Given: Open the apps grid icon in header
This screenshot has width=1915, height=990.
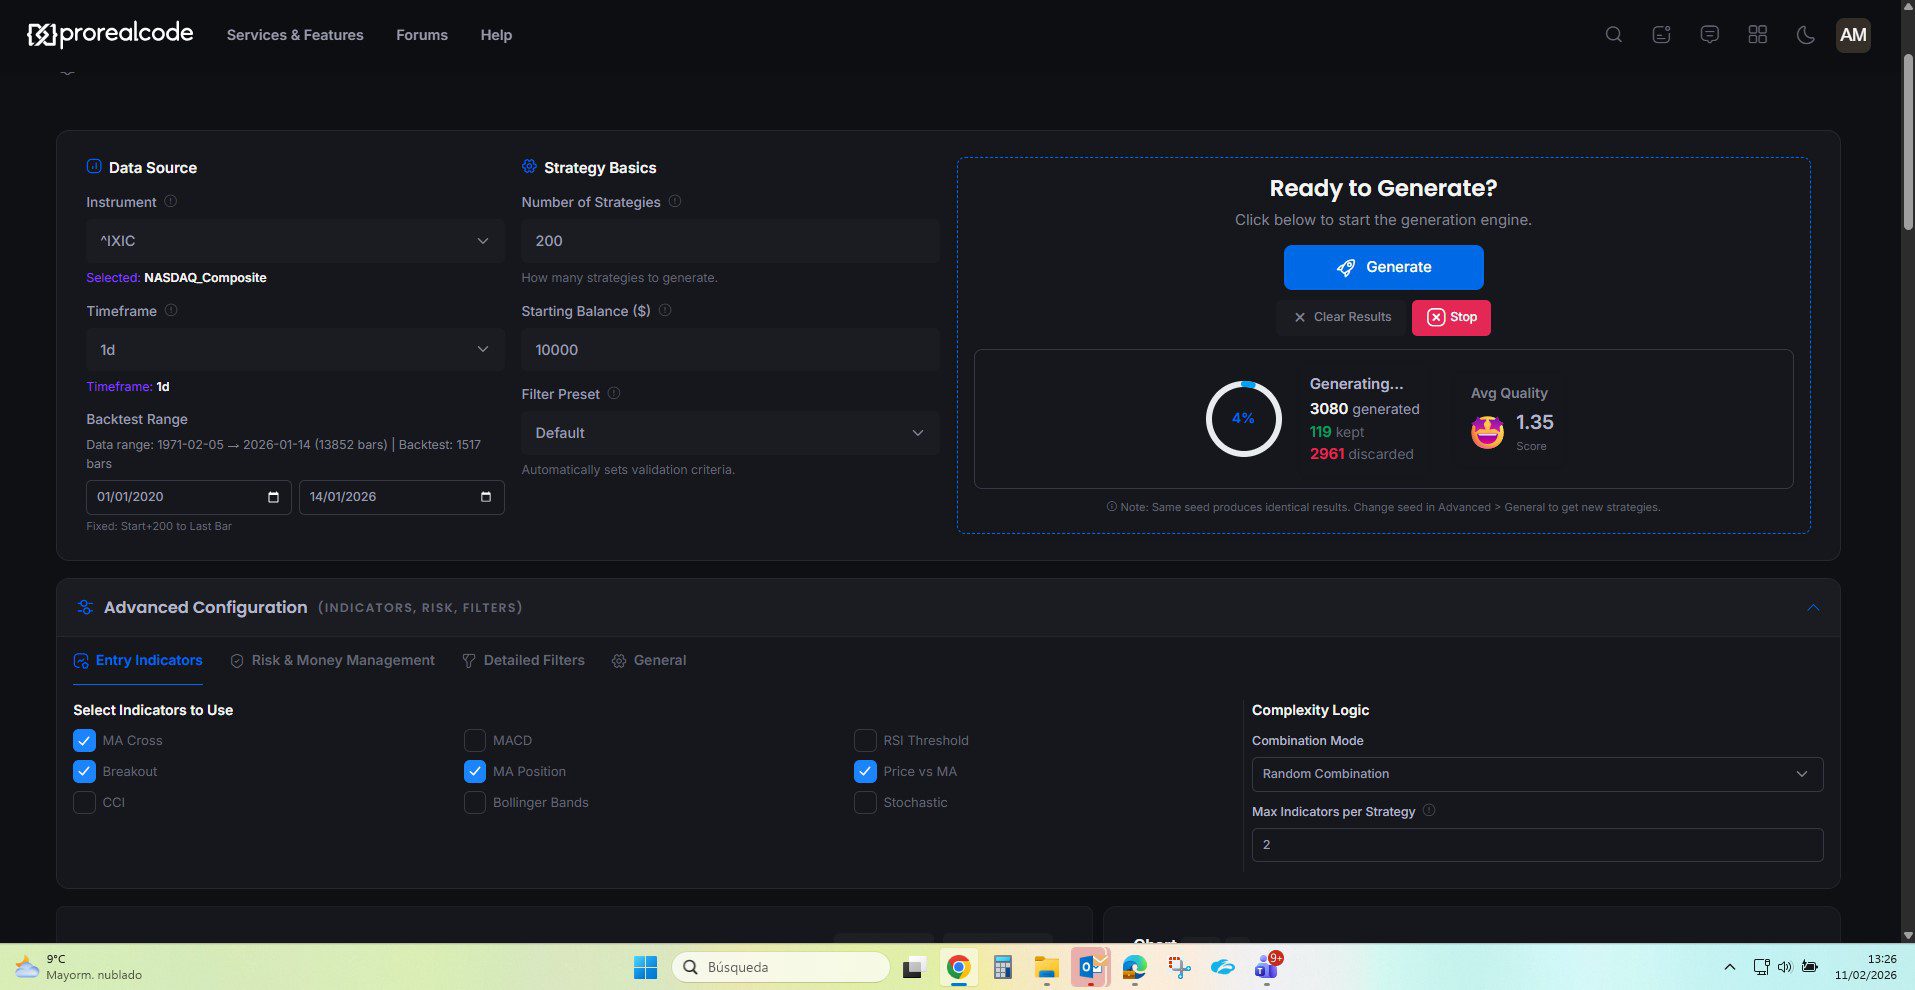Looking at the screenshot, I should pyautogui.click(x=1757, y=35).
